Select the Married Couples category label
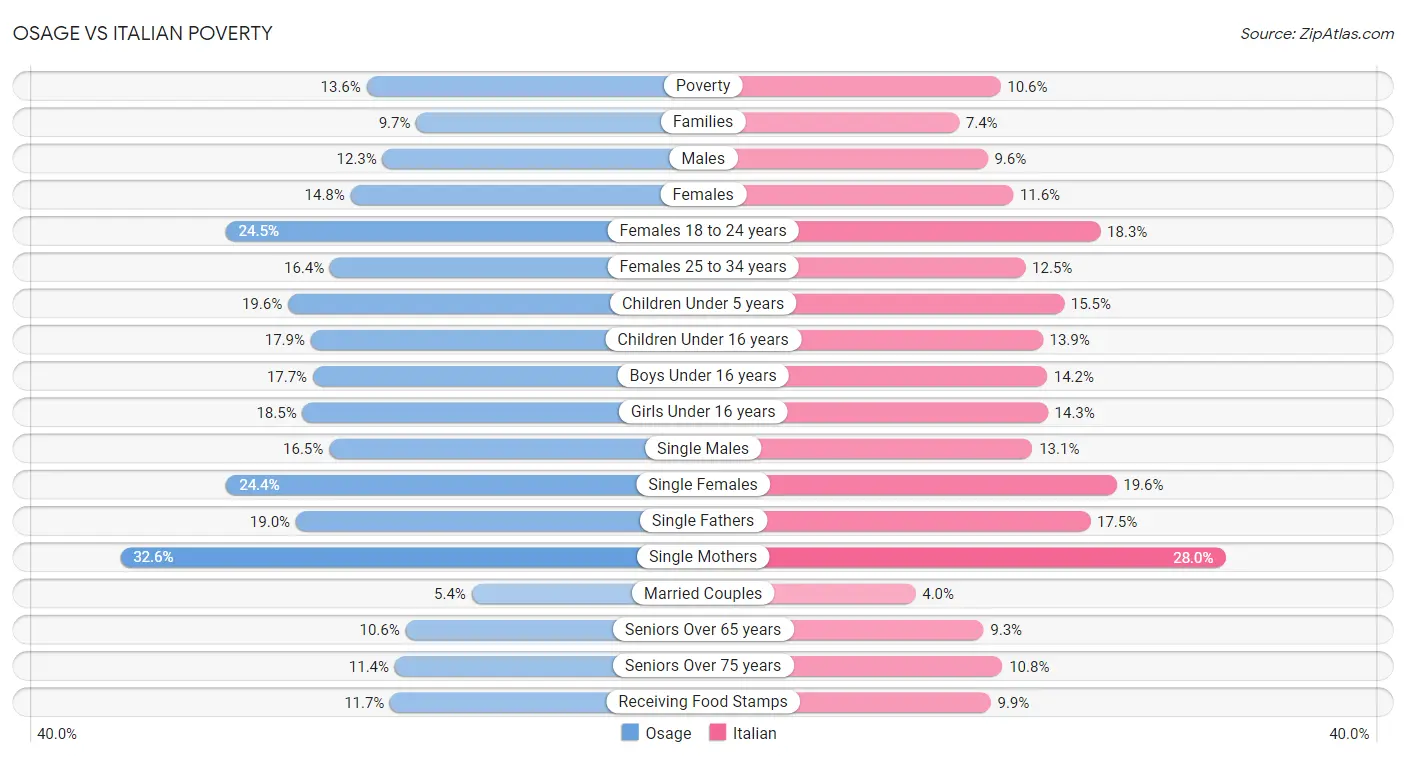Viewport: 1406px width, 758px height. pyautogui.click(x=703, y=594)
